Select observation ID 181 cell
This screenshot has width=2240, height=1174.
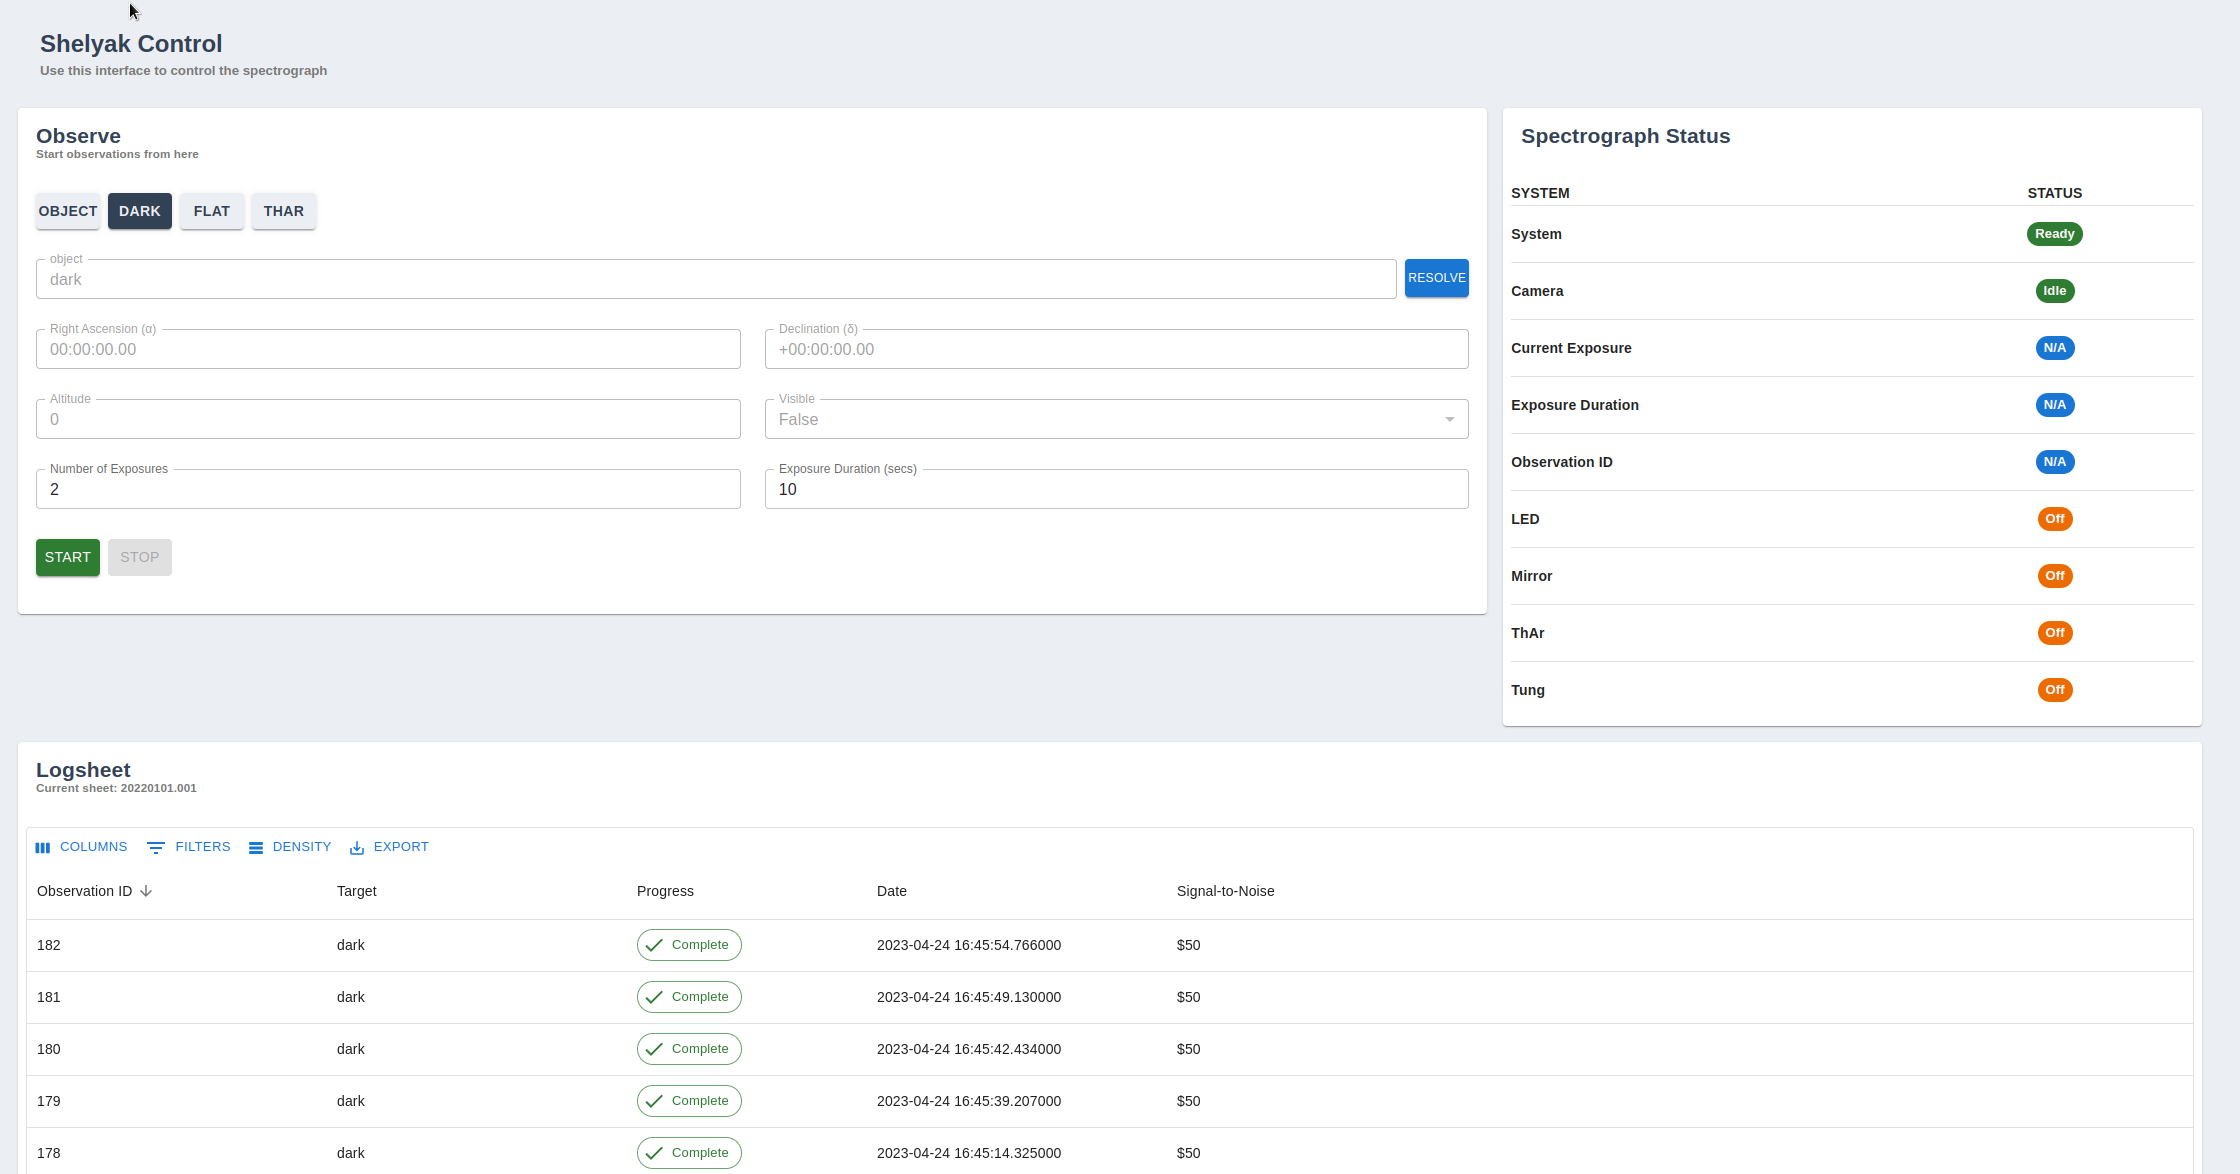49,997
